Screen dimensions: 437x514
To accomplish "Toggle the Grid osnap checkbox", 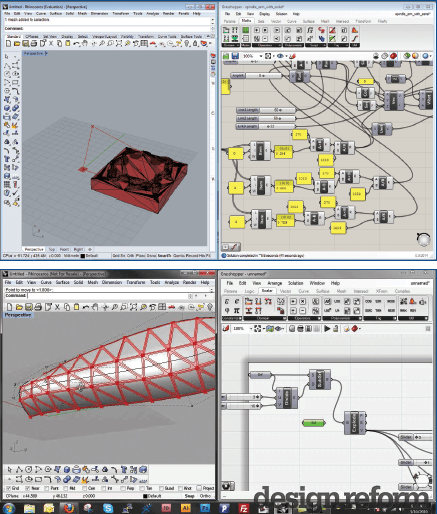I will coord(9,488).
